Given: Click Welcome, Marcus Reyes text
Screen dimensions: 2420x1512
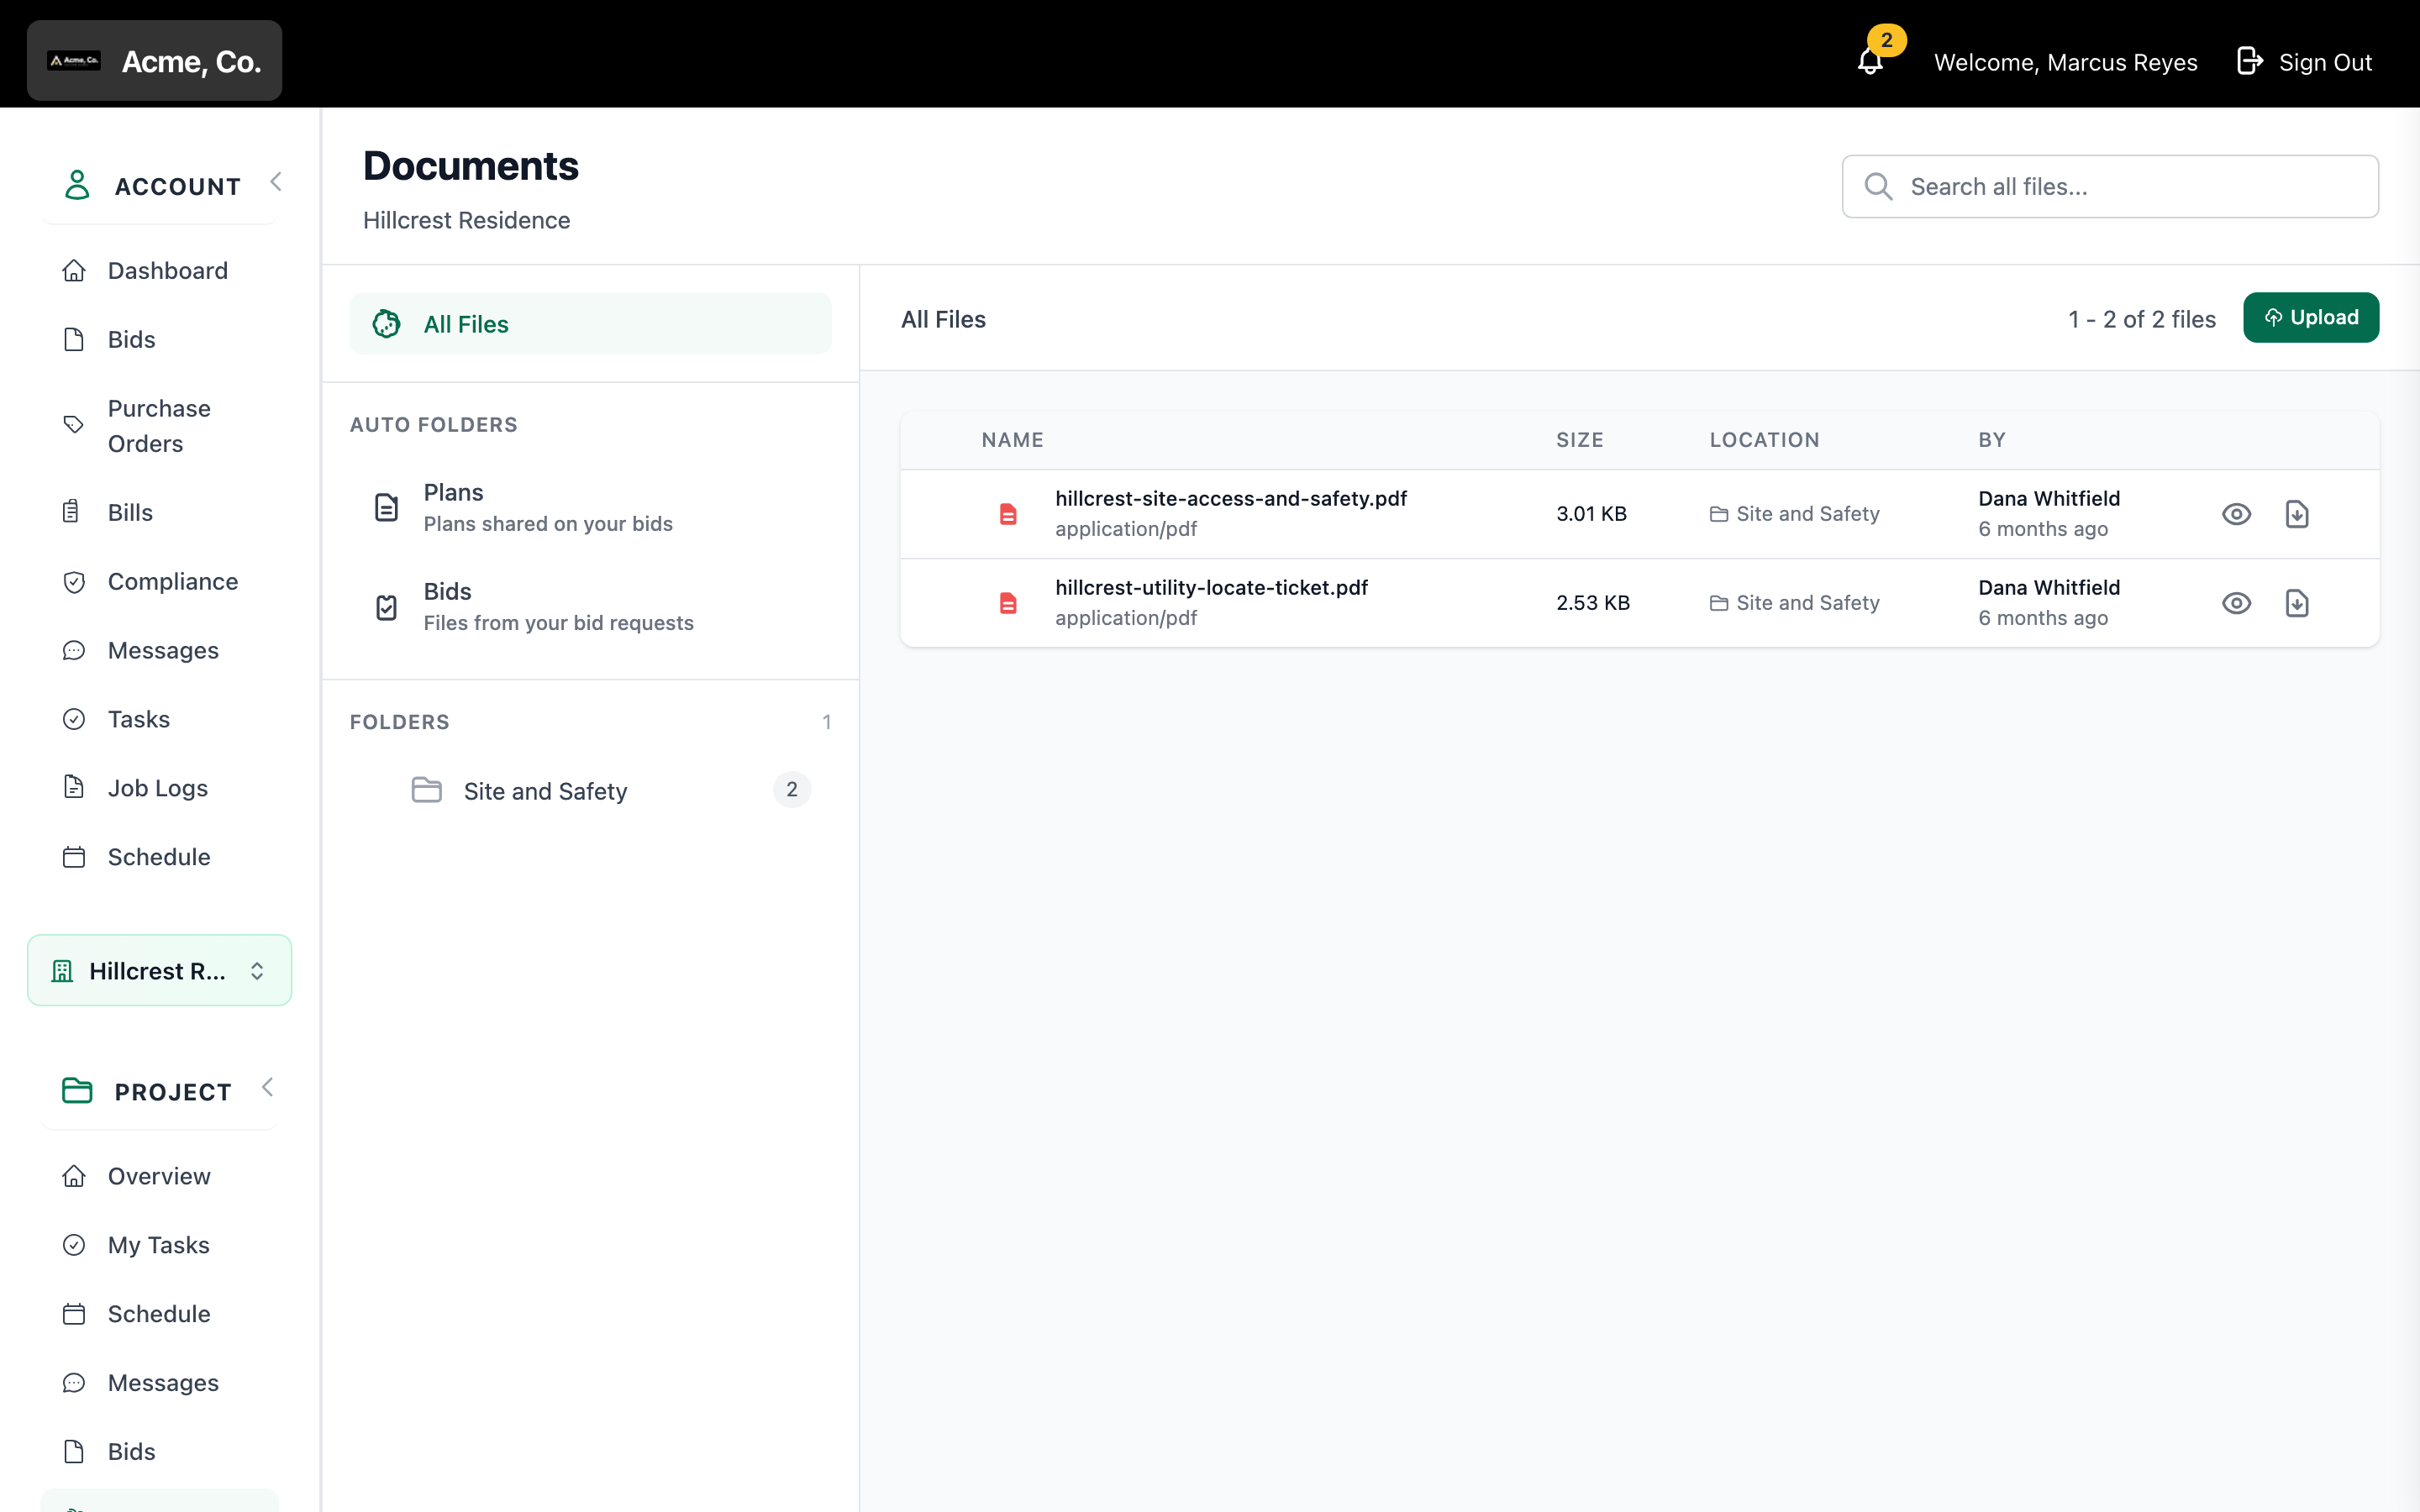Looking at the screenshot, I should (2065, 62).
